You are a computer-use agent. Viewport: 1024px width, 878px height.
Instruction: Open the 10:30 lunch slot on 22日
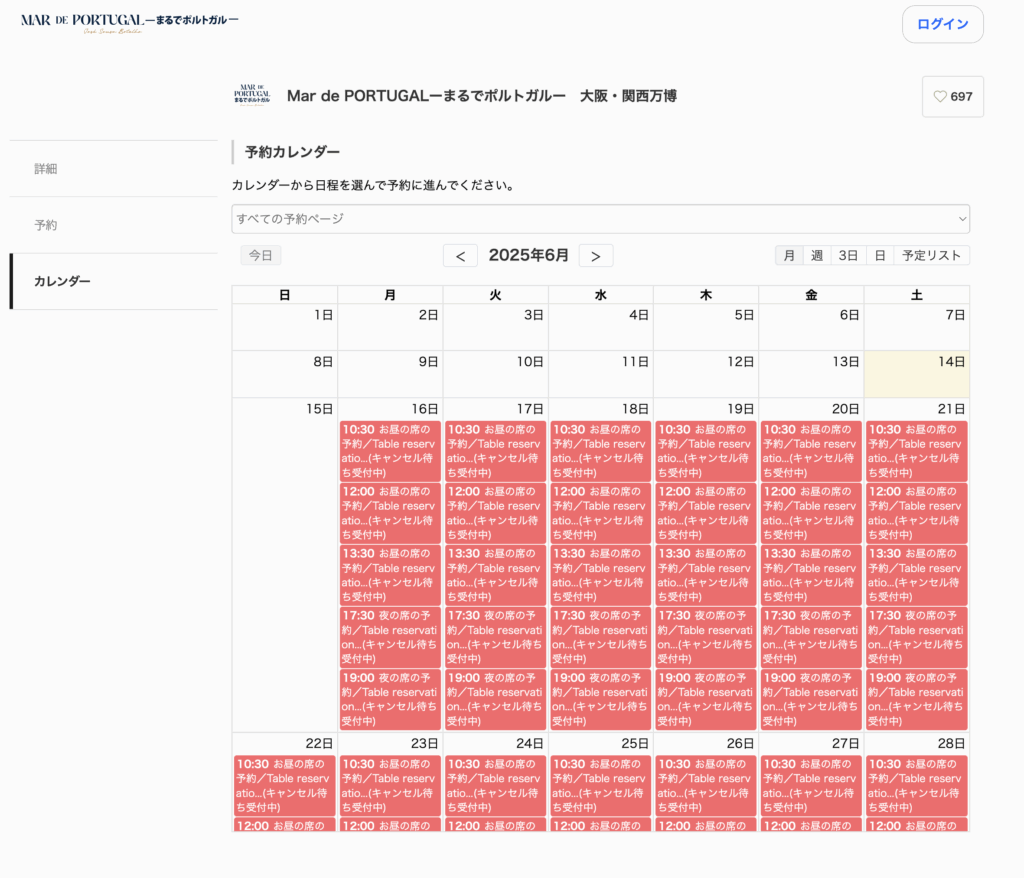tap(285, 785)
